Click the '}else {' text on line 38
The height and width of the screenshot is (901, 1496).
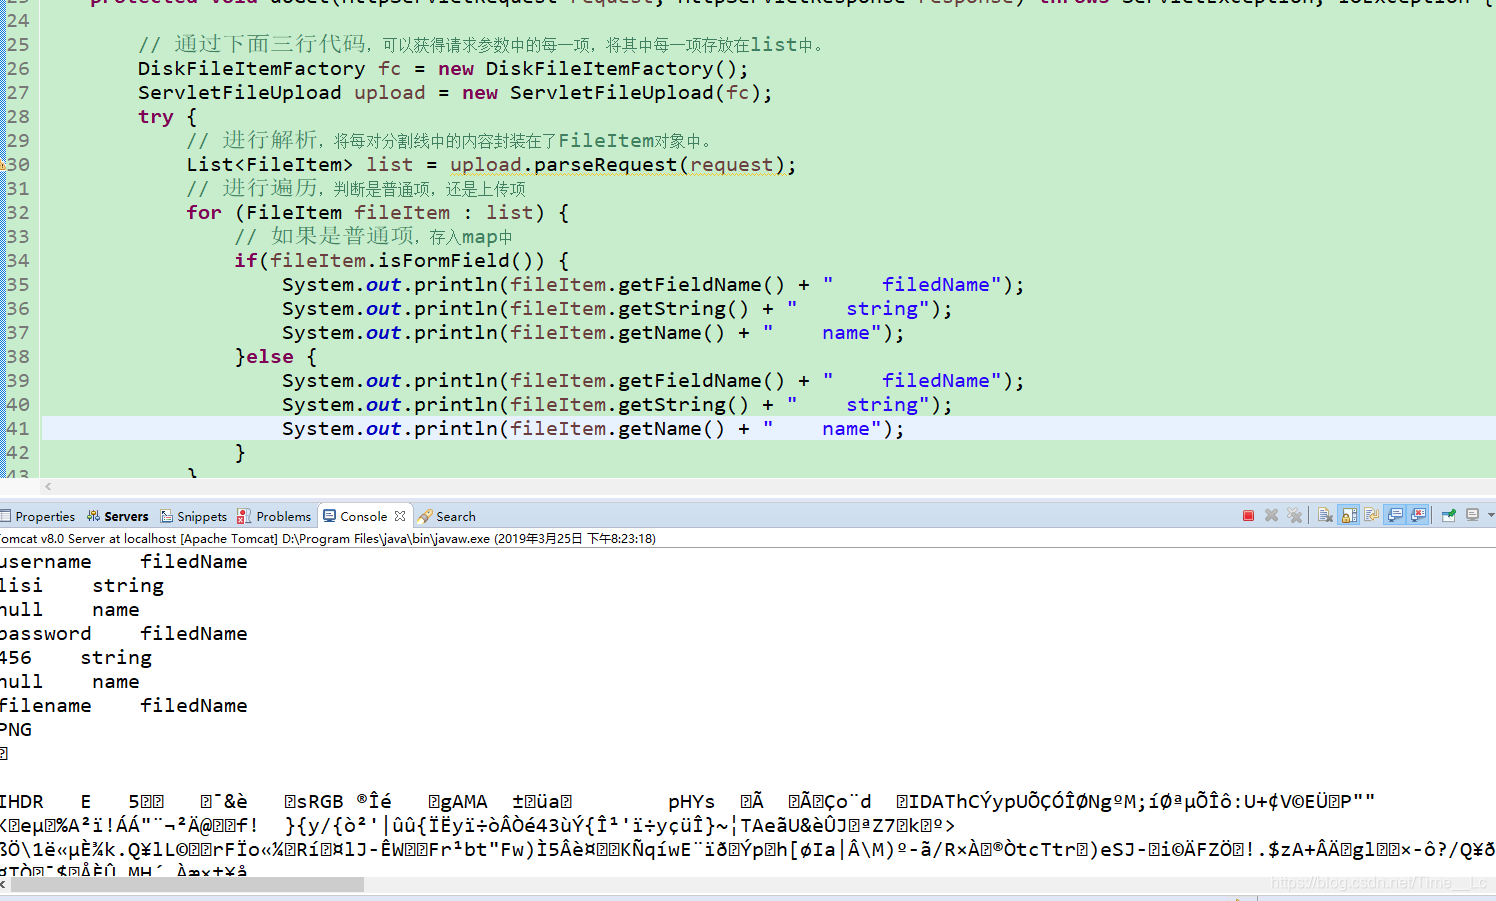(275, 357)
